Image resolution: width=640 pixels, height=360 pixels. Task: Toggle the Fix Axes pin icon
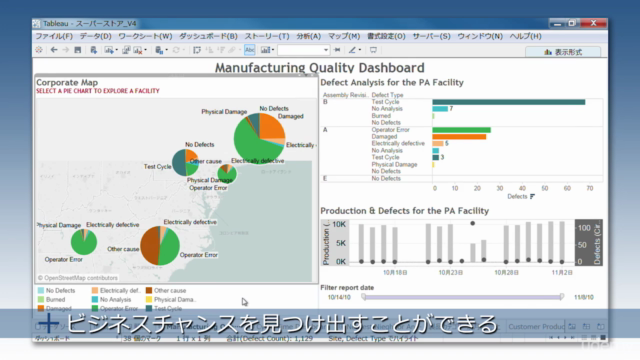coord(337,50)
